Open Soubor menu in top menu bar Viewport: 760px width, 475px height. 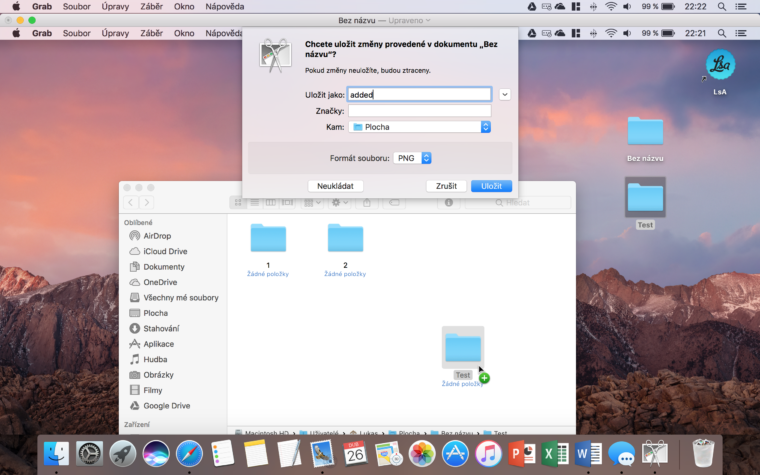click(x=77, y=7)
